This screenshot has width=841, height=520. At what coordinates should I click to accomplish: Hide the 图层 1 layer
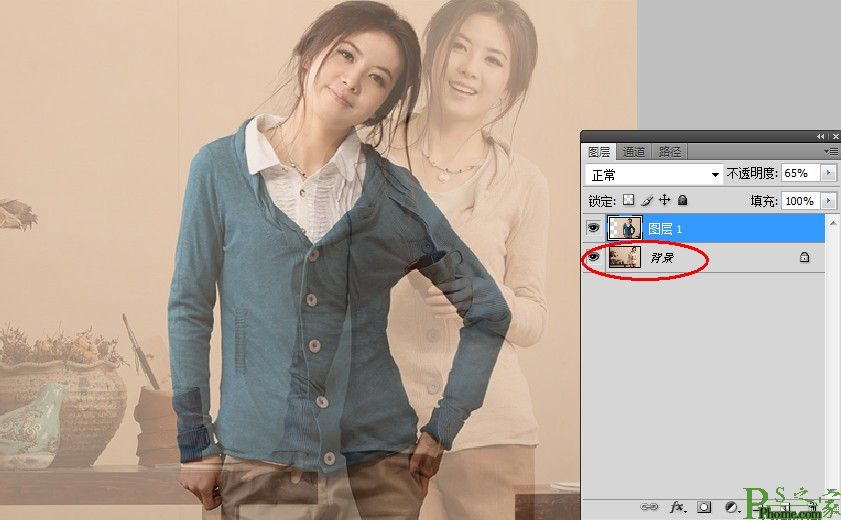point(593,228)
